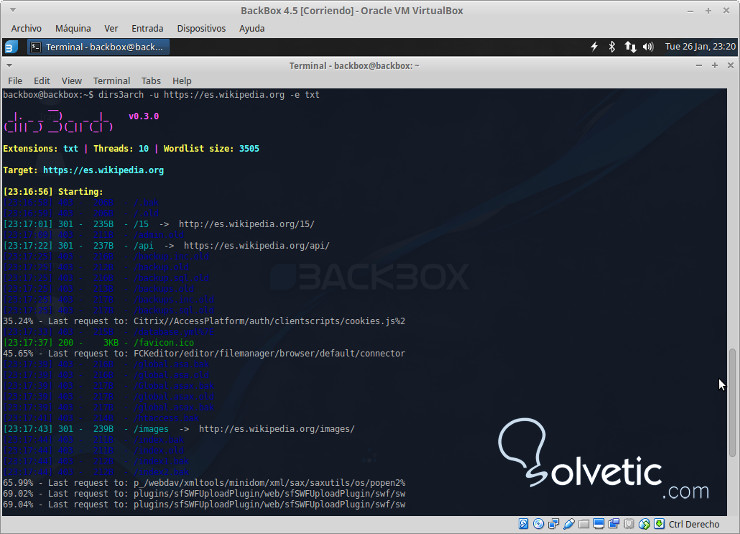The height and width of the screenshot is (534, 740).
Task: Click the VirtualBox mouse integration icon
Action: pos(644,524)
